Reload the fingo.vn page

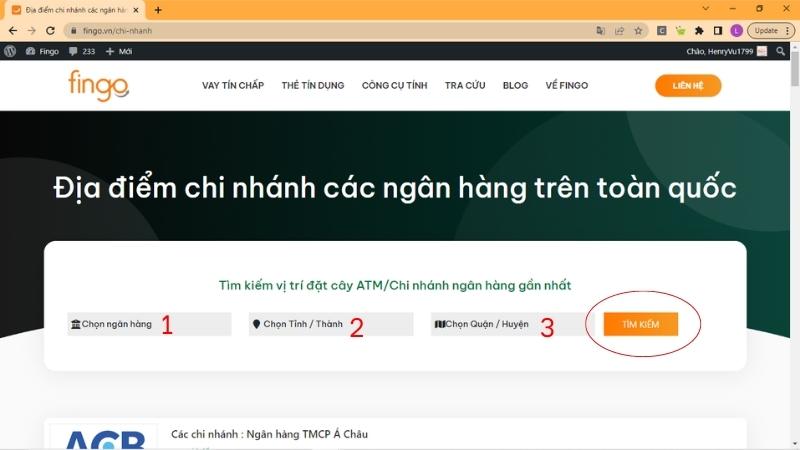50,31
